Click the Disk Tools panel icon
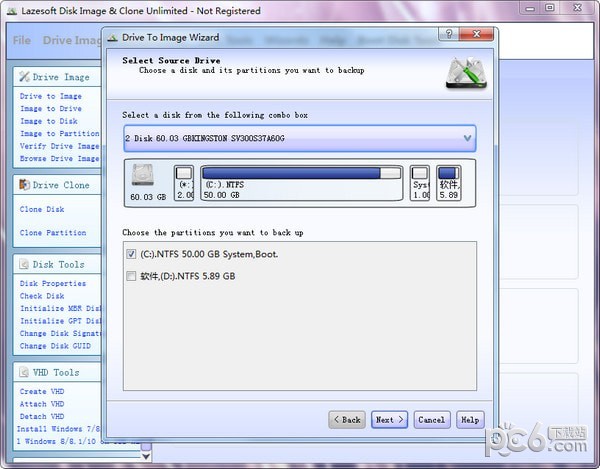The image size is (600, 469). 24,264
